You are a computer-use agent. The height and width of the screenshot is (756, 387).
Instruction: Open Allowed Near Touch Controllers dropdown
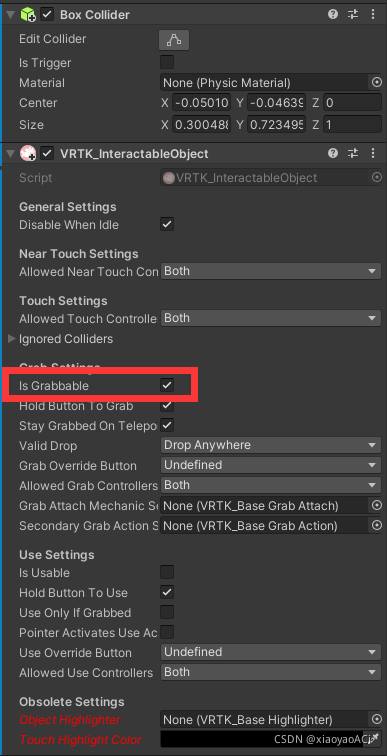click(x=270, y=271)
